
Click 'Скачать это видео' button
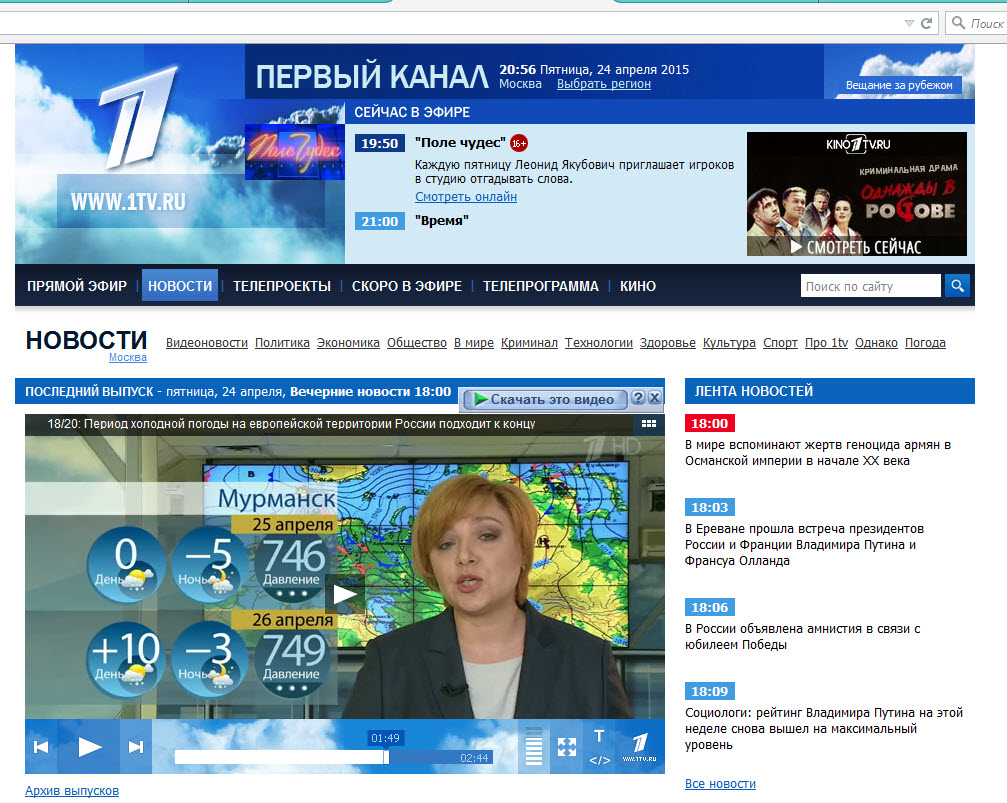point(545,400)
